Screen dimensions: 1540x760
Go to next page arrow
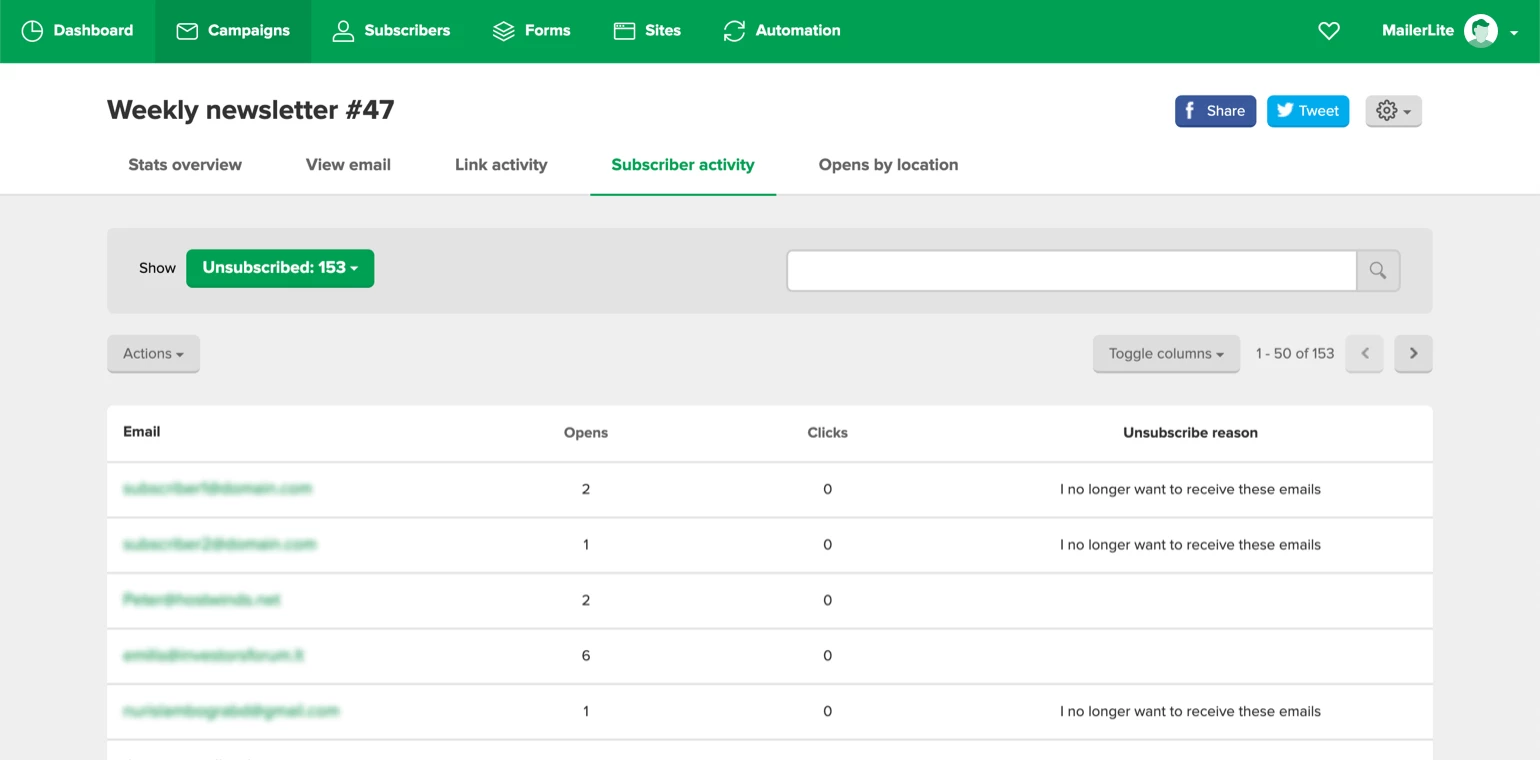pos(1413,354)
